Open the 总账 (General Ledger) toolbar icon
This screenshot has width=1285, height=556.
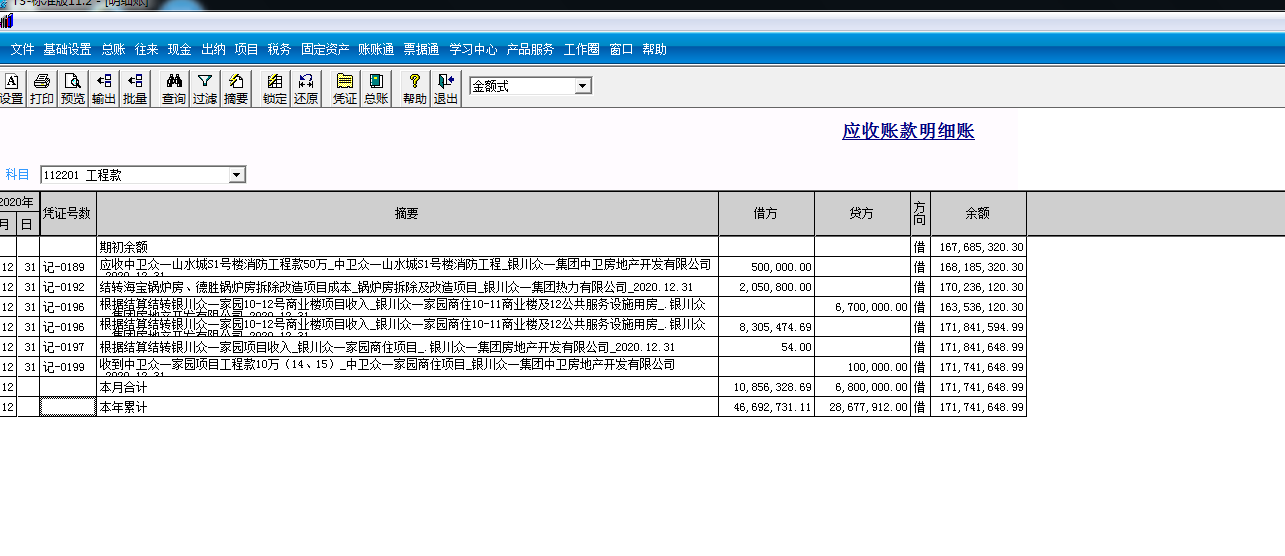tap(376, 89)
